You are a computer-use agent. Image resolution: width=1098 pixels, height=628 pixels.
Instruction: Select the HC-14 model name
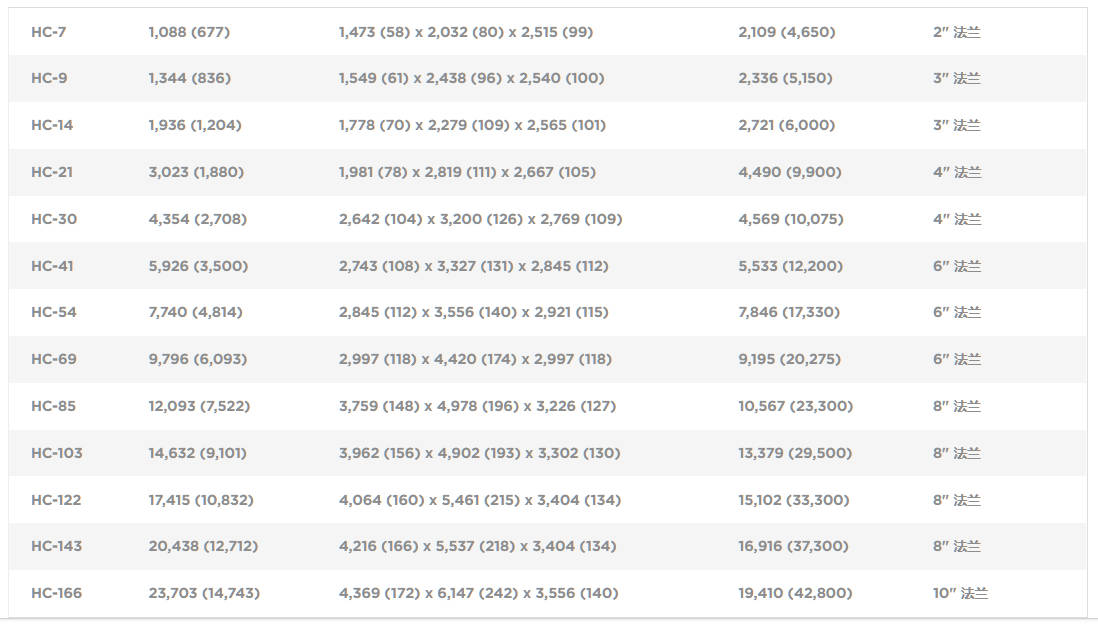pos(52,125)
